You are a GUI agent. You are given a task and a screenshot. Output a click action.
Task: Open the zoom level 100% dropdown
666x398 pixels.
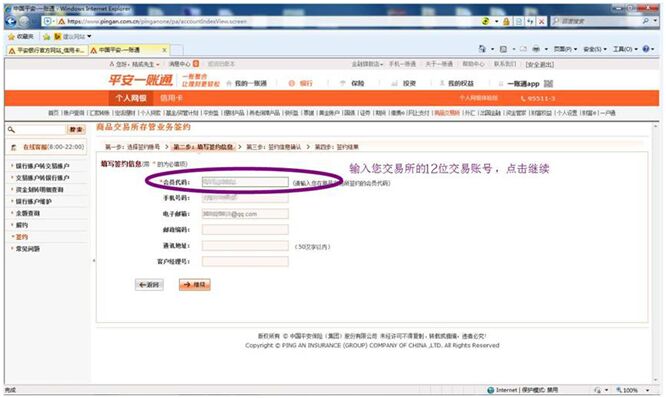[x=648, y=390]
